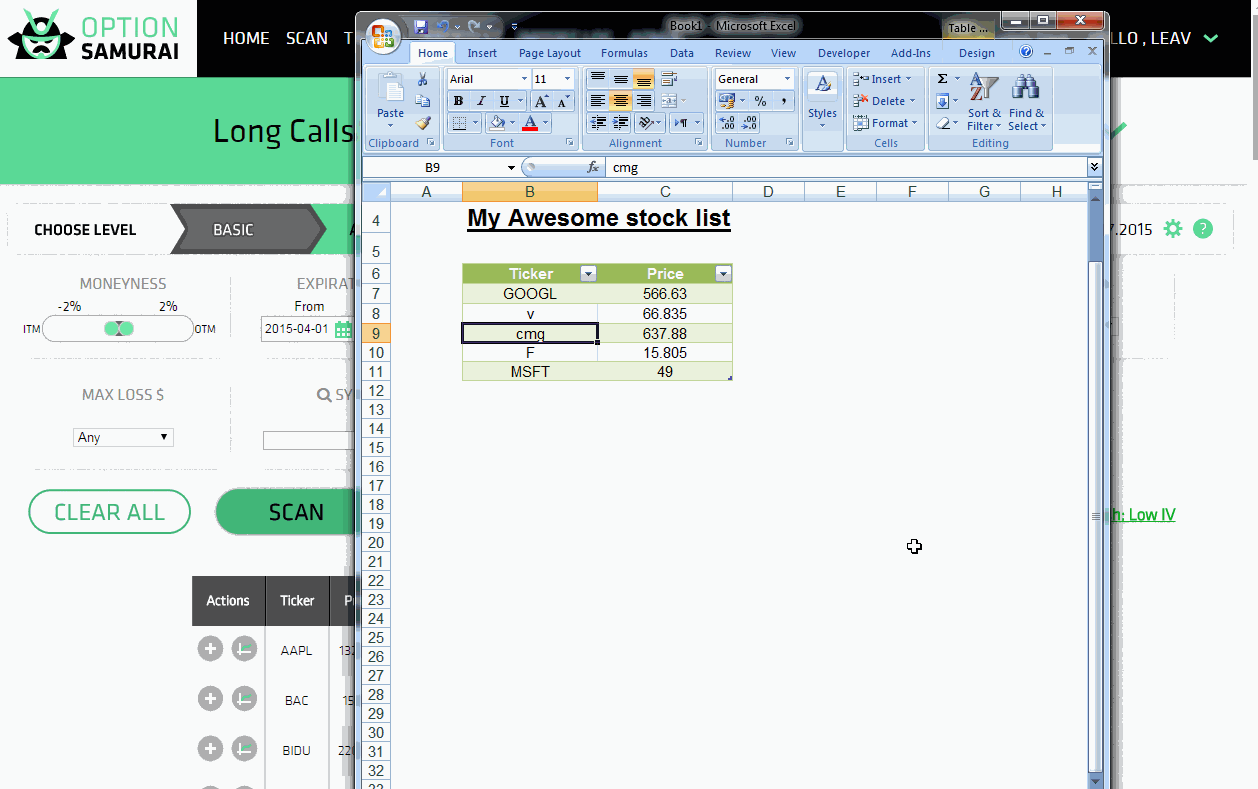The height and width of the screenshot is (789, 1258).
Task: Toggle Align Text Left in Excel
Action: (x=598, y=101)
